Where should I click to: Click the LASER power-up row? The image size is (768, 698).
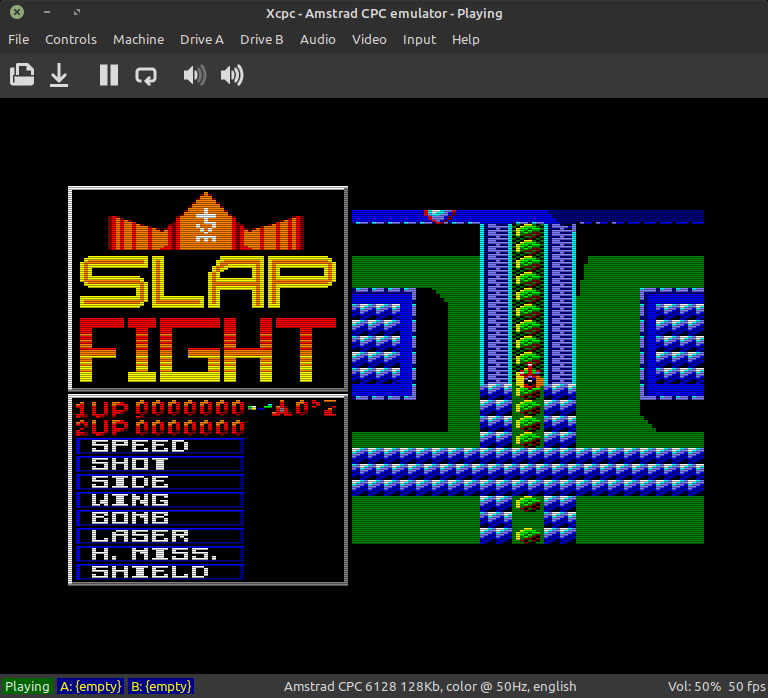pos(160,536)
